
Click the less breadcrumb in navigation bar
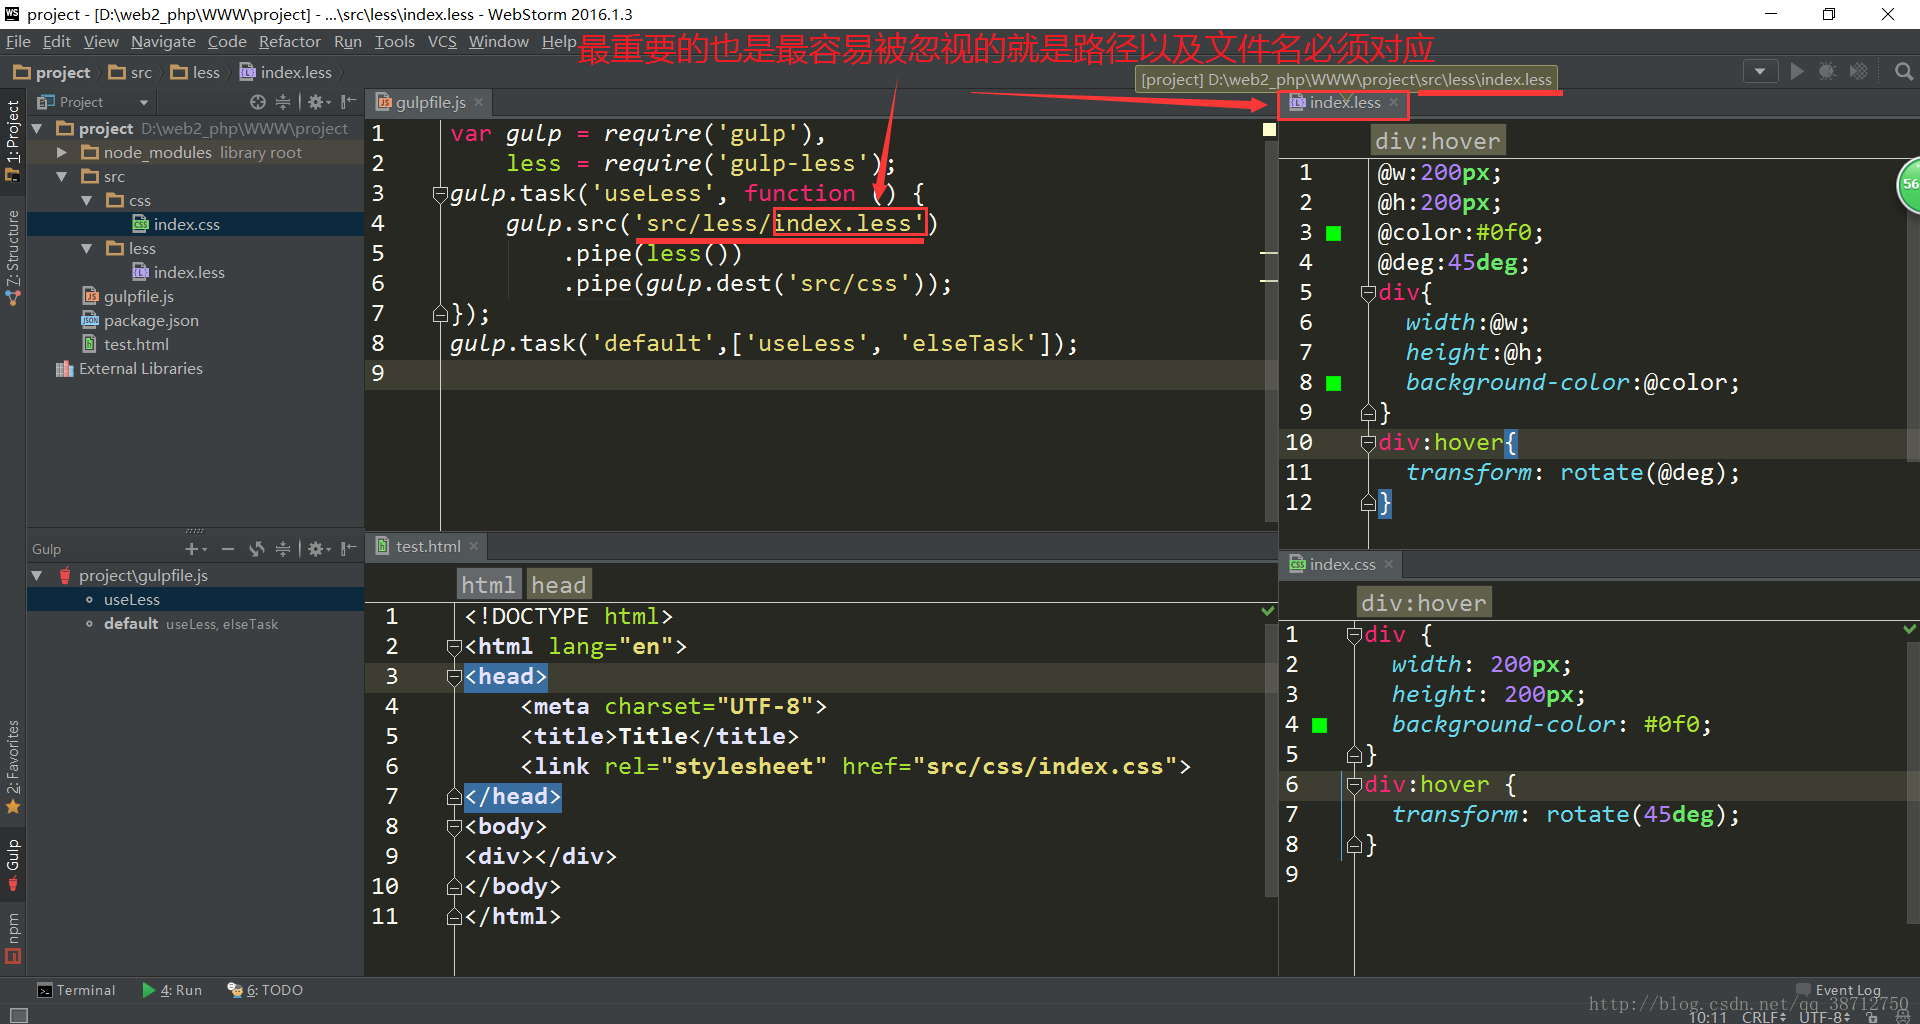pos(195,72)
